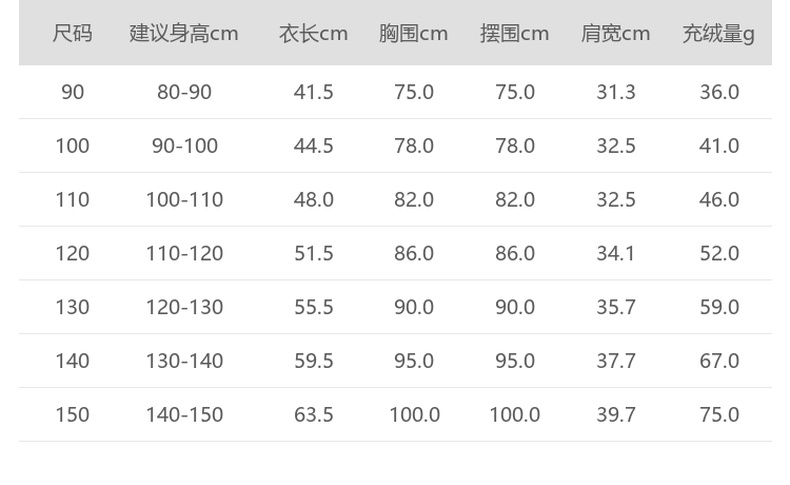Viewport: 790px width, 485px height.
Task: Click the 59.0 down fill value
Action: pos(718,307)
